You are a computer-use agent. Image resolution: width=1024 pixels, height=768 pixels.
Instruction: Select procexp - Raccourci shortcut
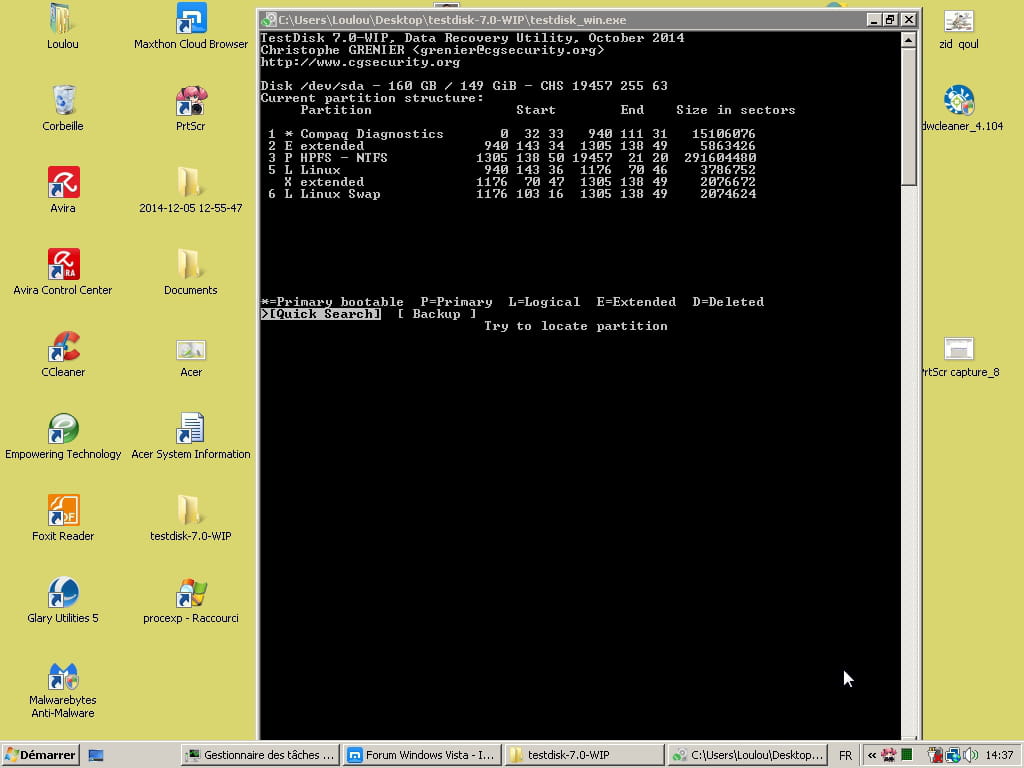191,600
